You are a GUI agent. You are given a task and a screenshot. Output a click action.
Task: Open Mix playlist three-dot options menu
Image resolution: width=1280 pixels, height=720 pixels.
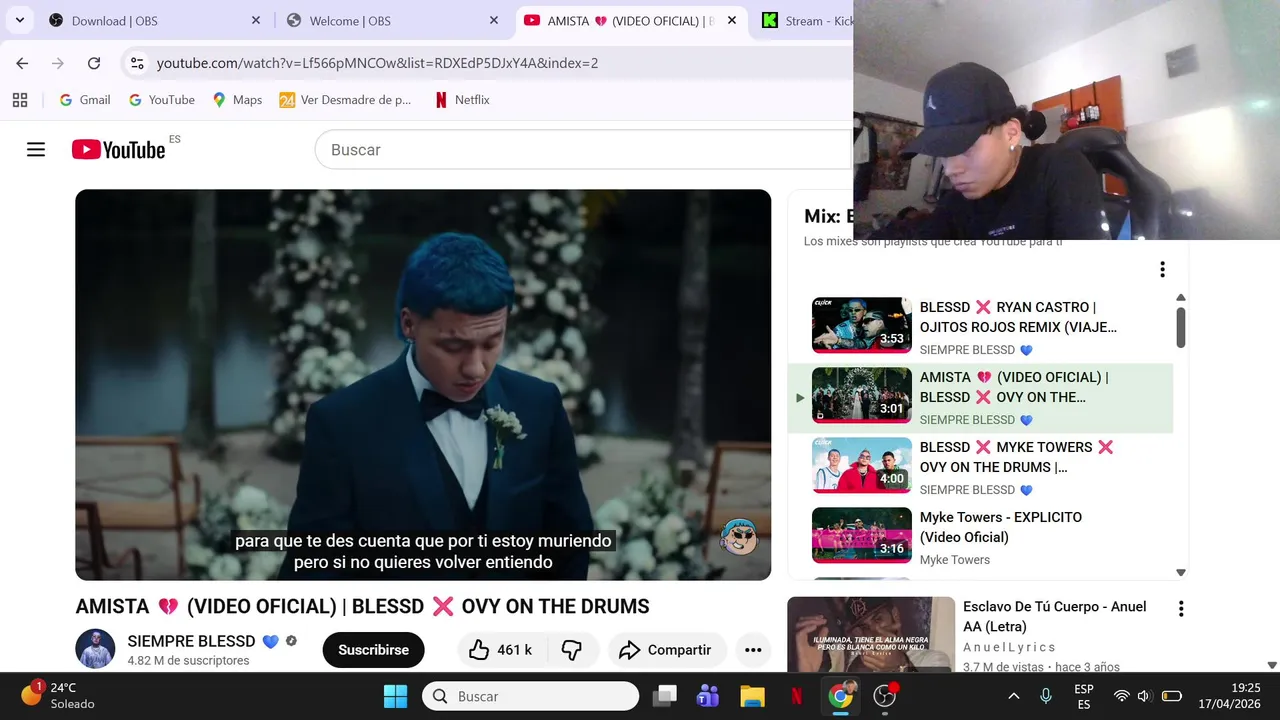point(1162,269)
